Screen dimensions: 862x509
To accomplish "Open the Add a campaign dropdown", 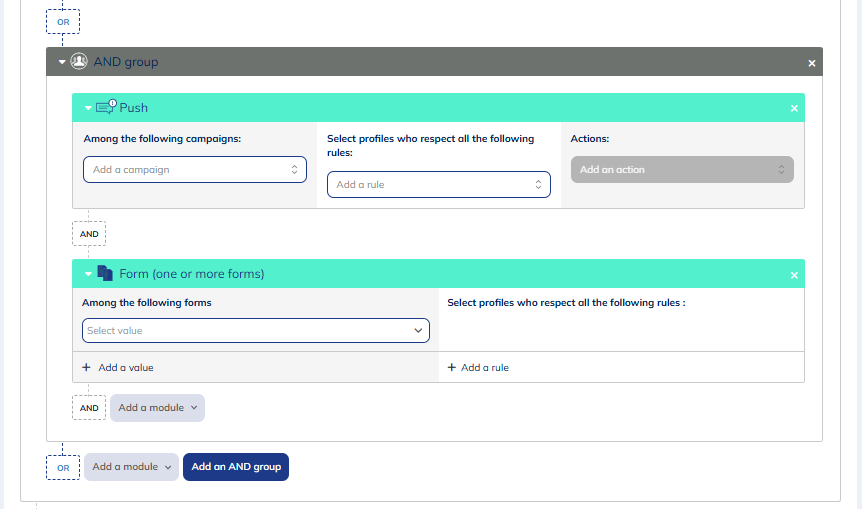I will click(195, 170).
